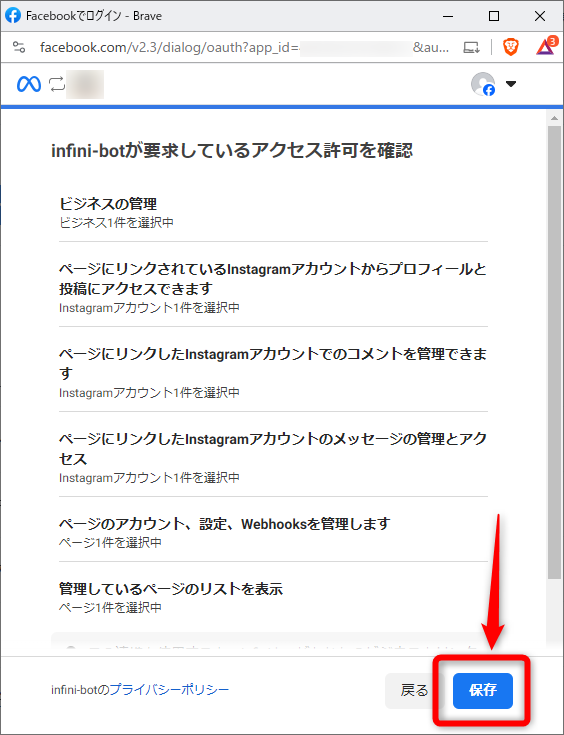Click the facebook.com URL address field
Image resolution: width=564 pixels, height=735 pixels.
(x=244, y=47)
